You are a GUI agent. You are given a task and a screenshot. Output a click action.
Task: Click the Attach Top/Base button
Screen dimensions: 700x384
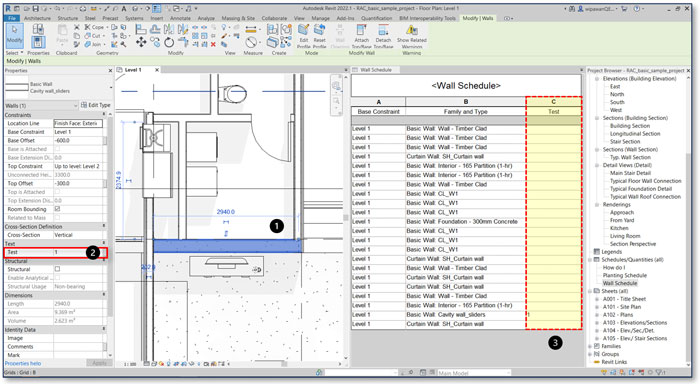pyautogui.click(x=361, y=36)
